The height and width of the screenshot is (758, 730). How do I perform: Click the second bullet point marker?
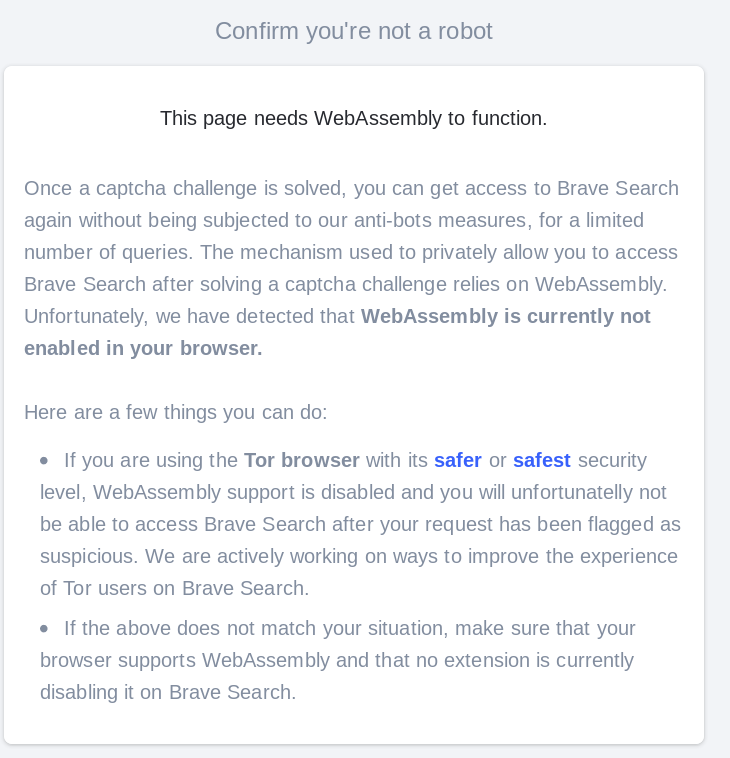tap(44, 629)
